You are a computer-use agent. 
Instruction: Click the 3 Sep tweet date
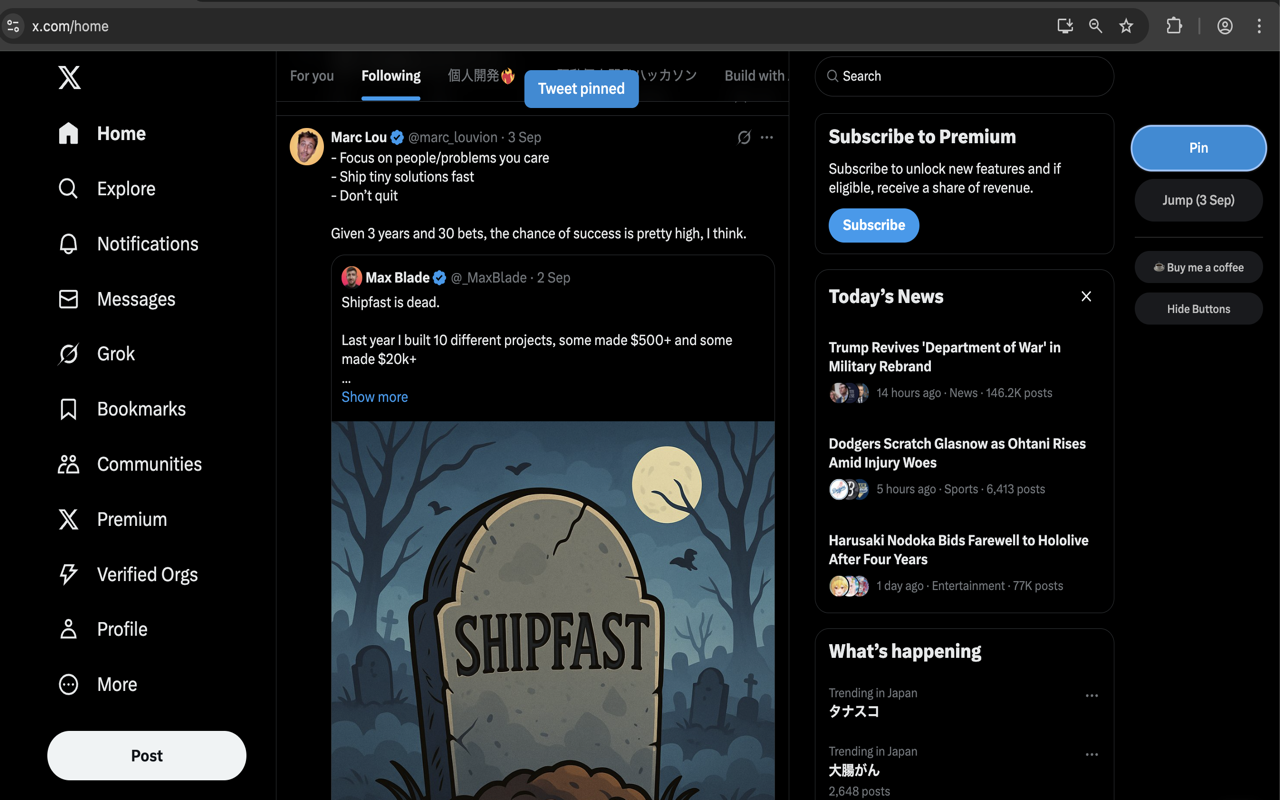[524, 137]
